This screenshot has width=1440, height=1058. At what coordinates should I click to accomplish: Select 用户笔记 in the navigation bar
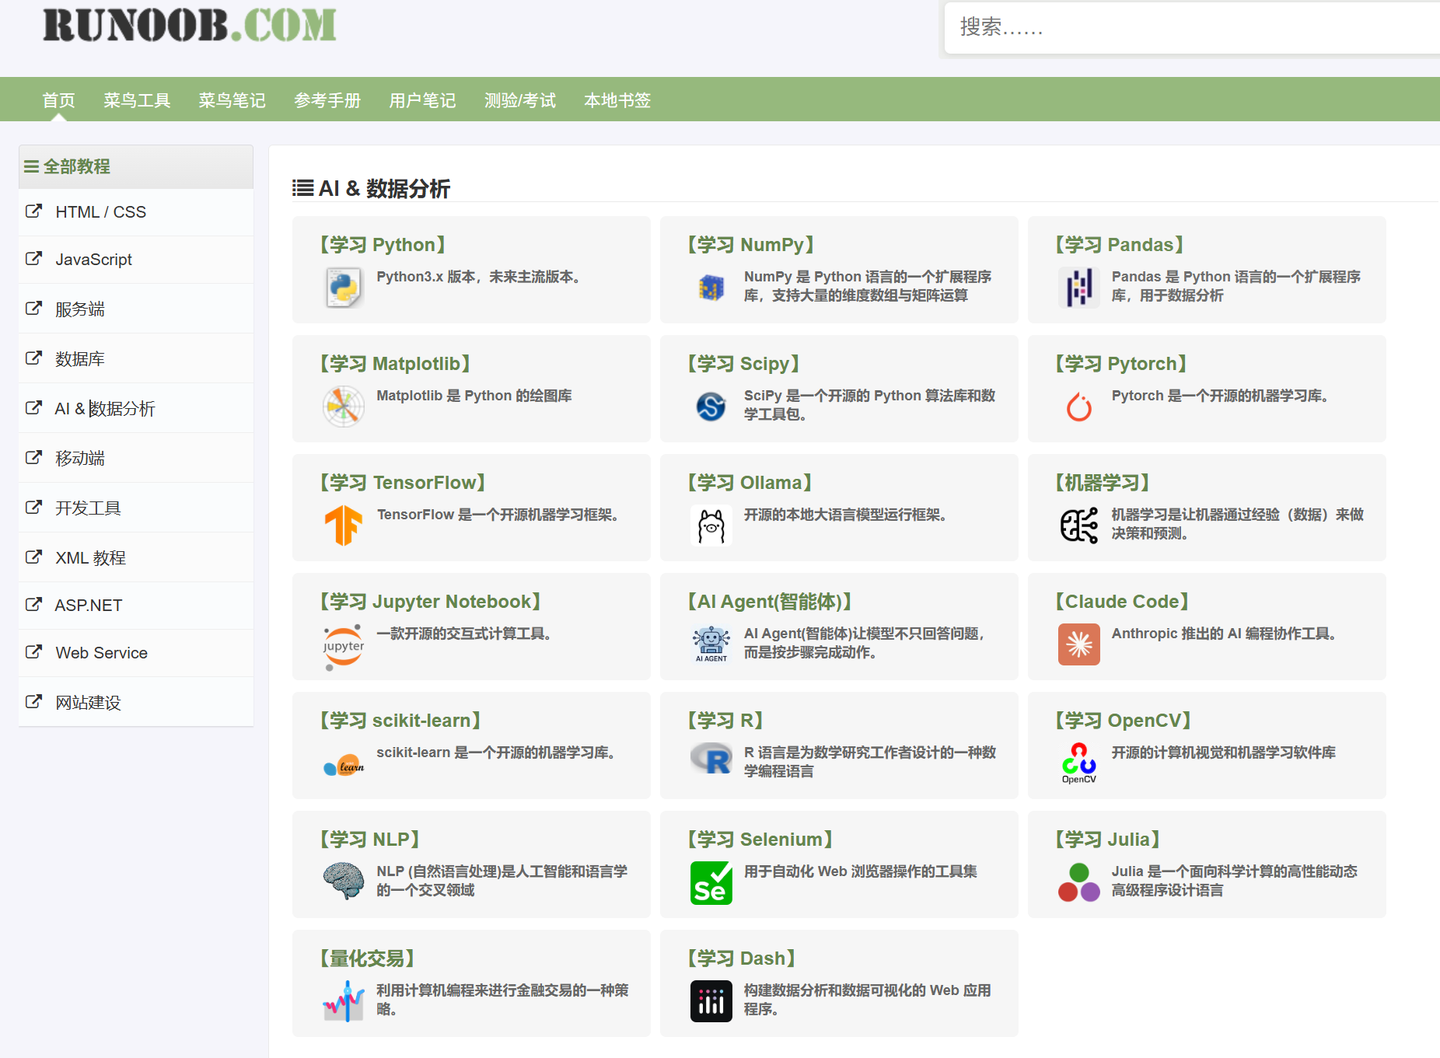point(422,100)
